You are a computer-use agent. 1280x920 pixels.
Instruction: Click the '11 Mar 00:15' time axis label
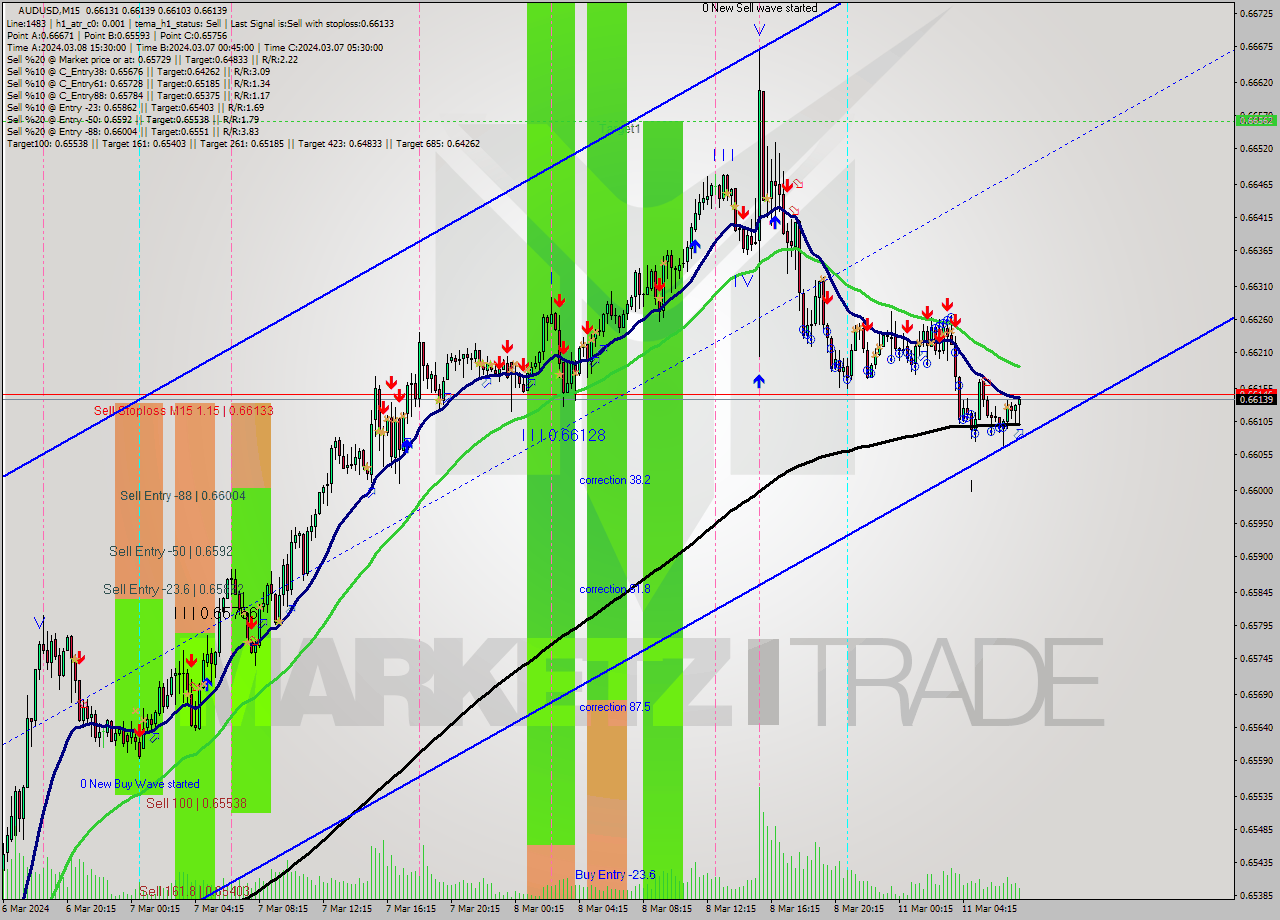[x=925, y=909]
